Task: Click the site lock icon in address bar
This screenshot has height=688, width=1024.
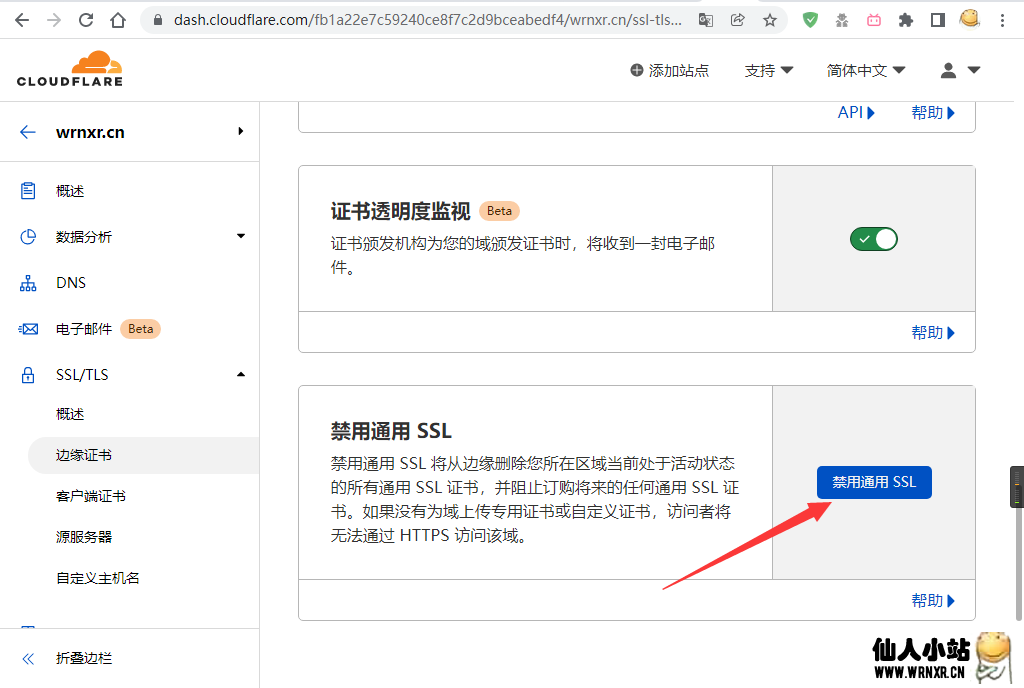Action: (157, 20)
